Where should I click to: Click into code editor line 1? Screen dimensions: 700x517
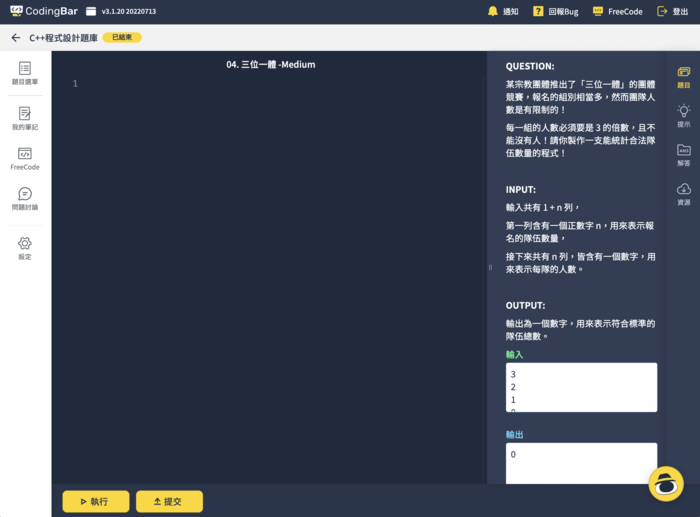[x=280, y=84]
